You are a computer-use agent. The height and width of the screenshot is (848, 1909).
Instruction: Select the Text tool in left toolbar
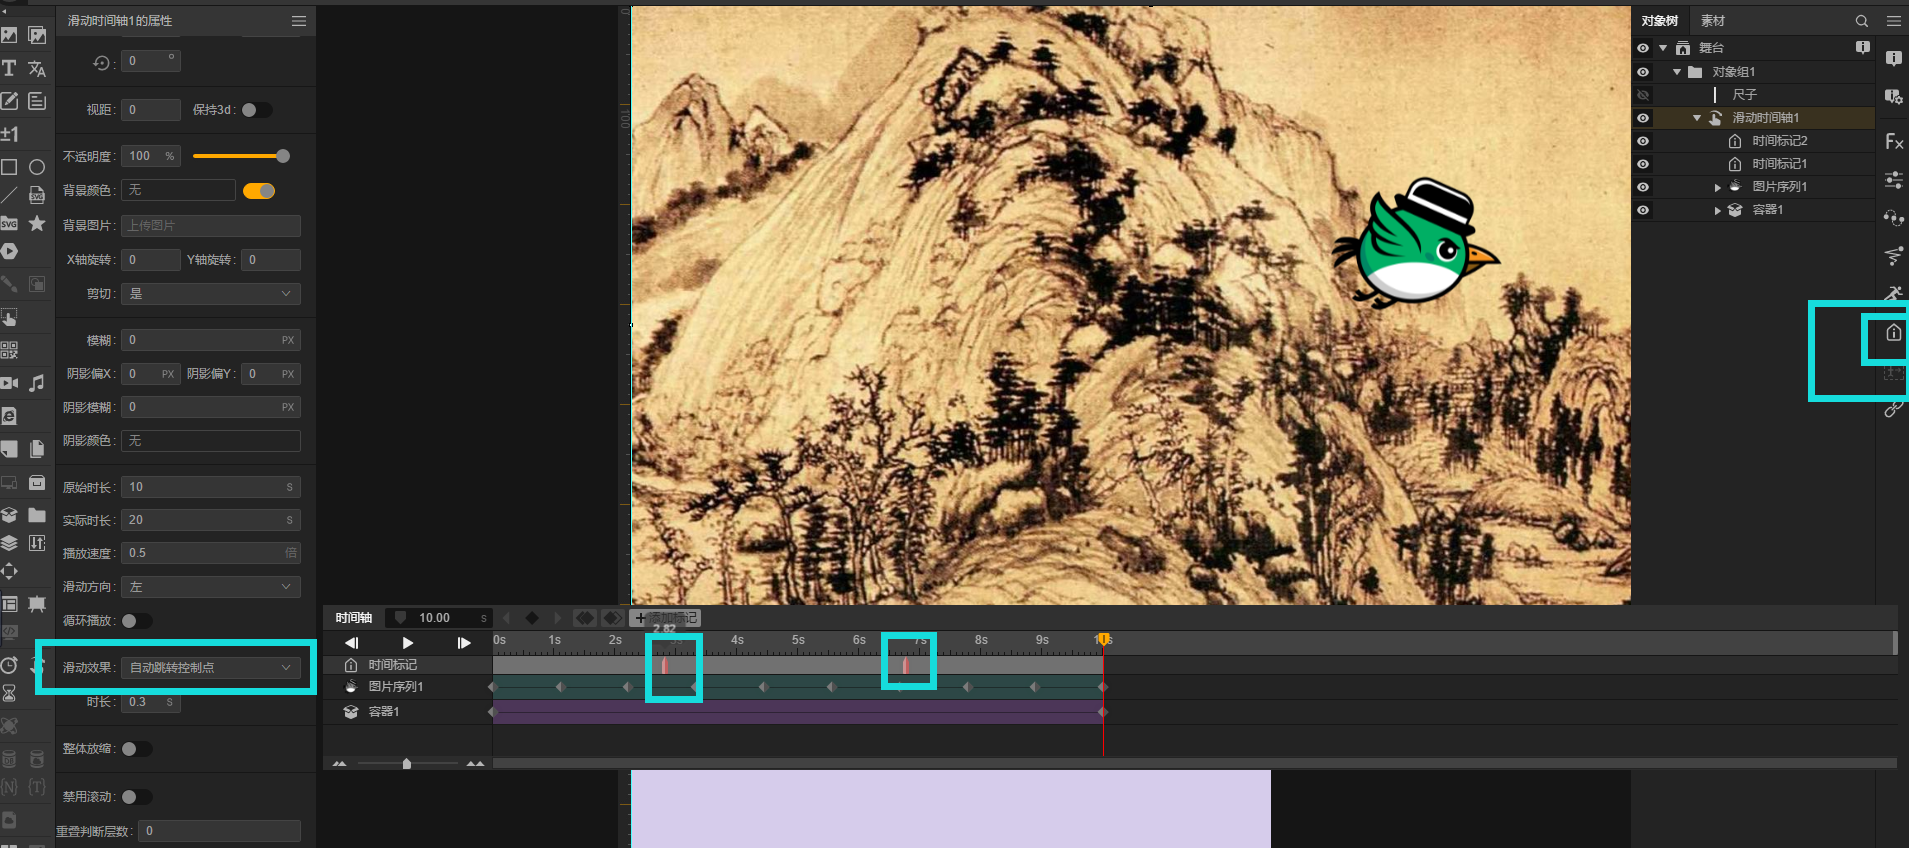tap(9, 68)
